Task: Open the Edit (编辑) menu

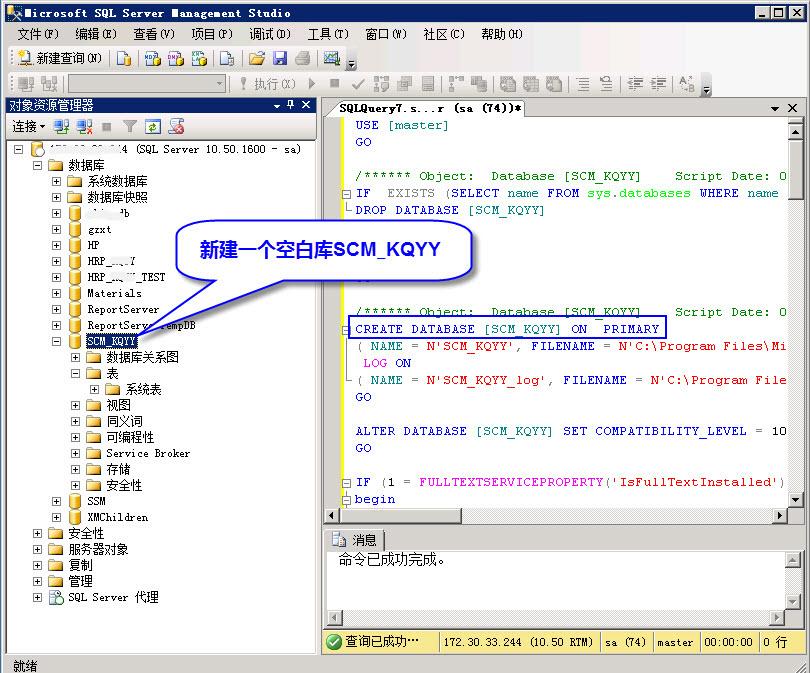Action: tap(96, 34)
